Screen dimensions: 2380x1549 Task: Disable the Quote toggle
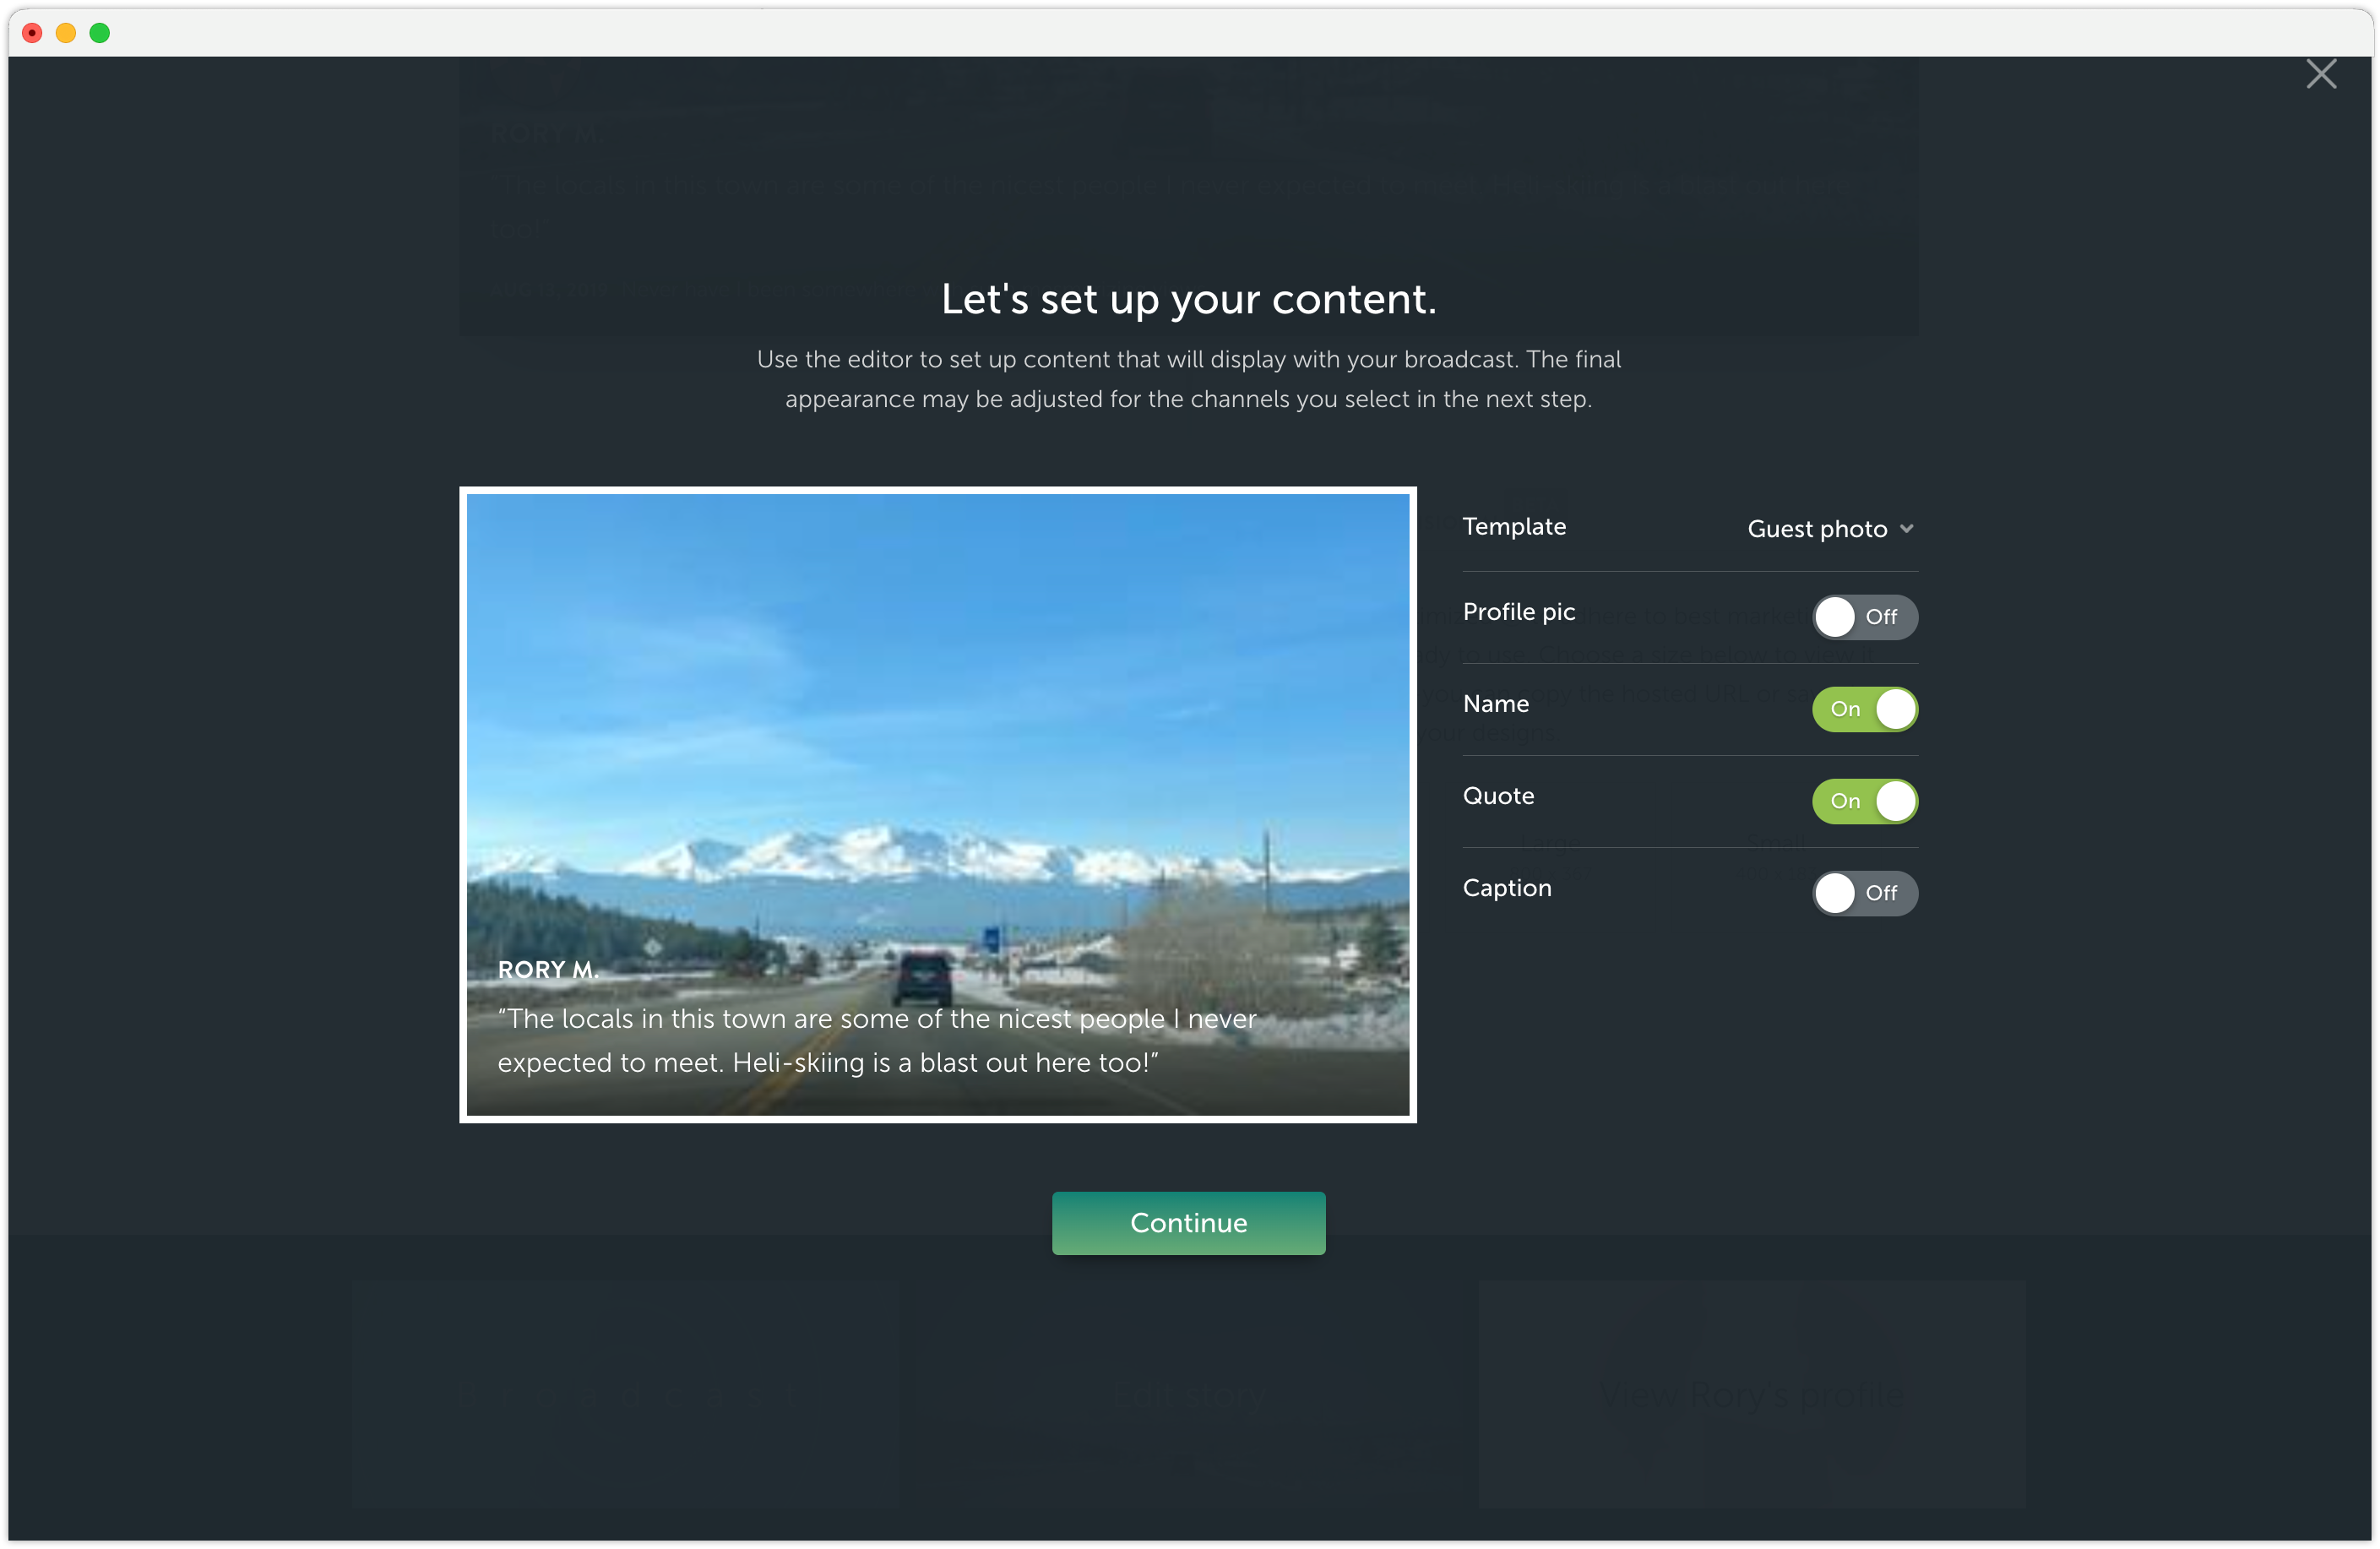1864,801
